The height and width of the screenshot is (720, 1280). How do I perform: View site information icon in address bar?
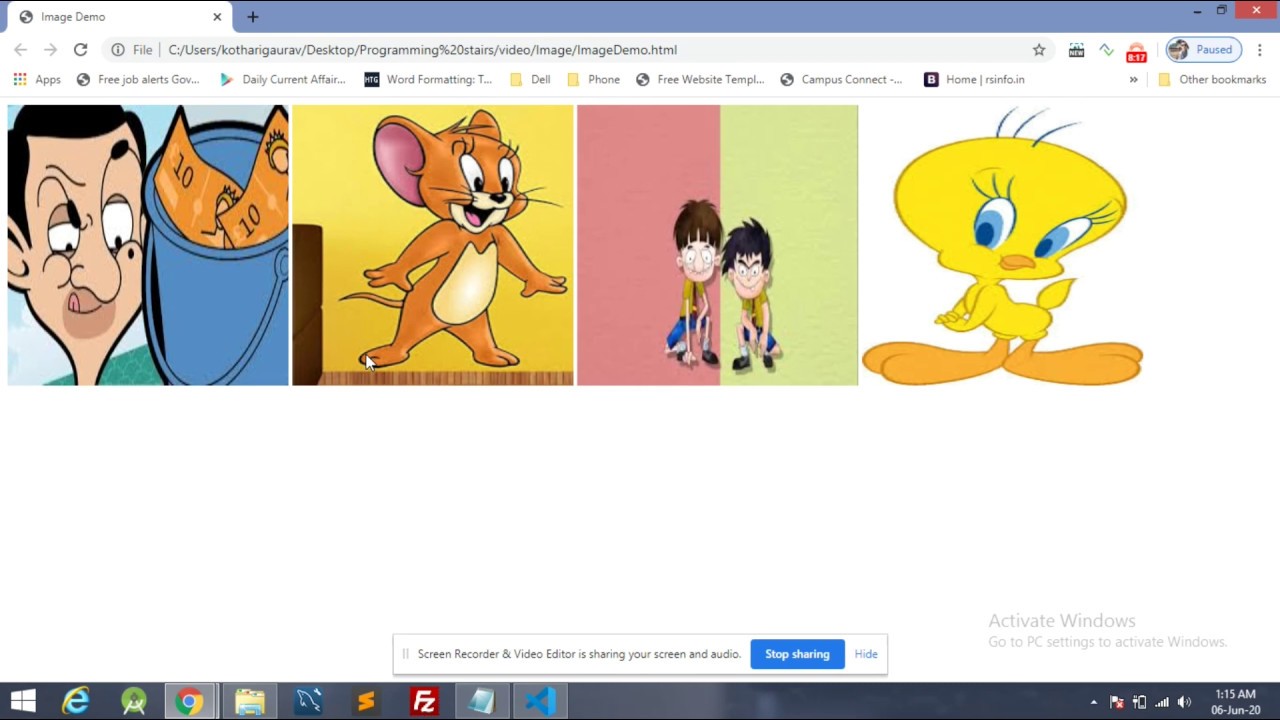(x=118, y=49)
